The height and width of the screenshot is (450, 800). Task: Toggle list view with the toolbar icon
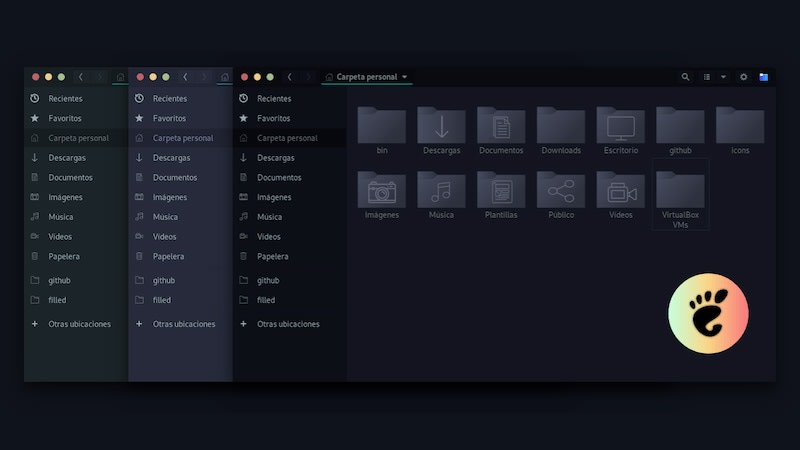[707, 77]
